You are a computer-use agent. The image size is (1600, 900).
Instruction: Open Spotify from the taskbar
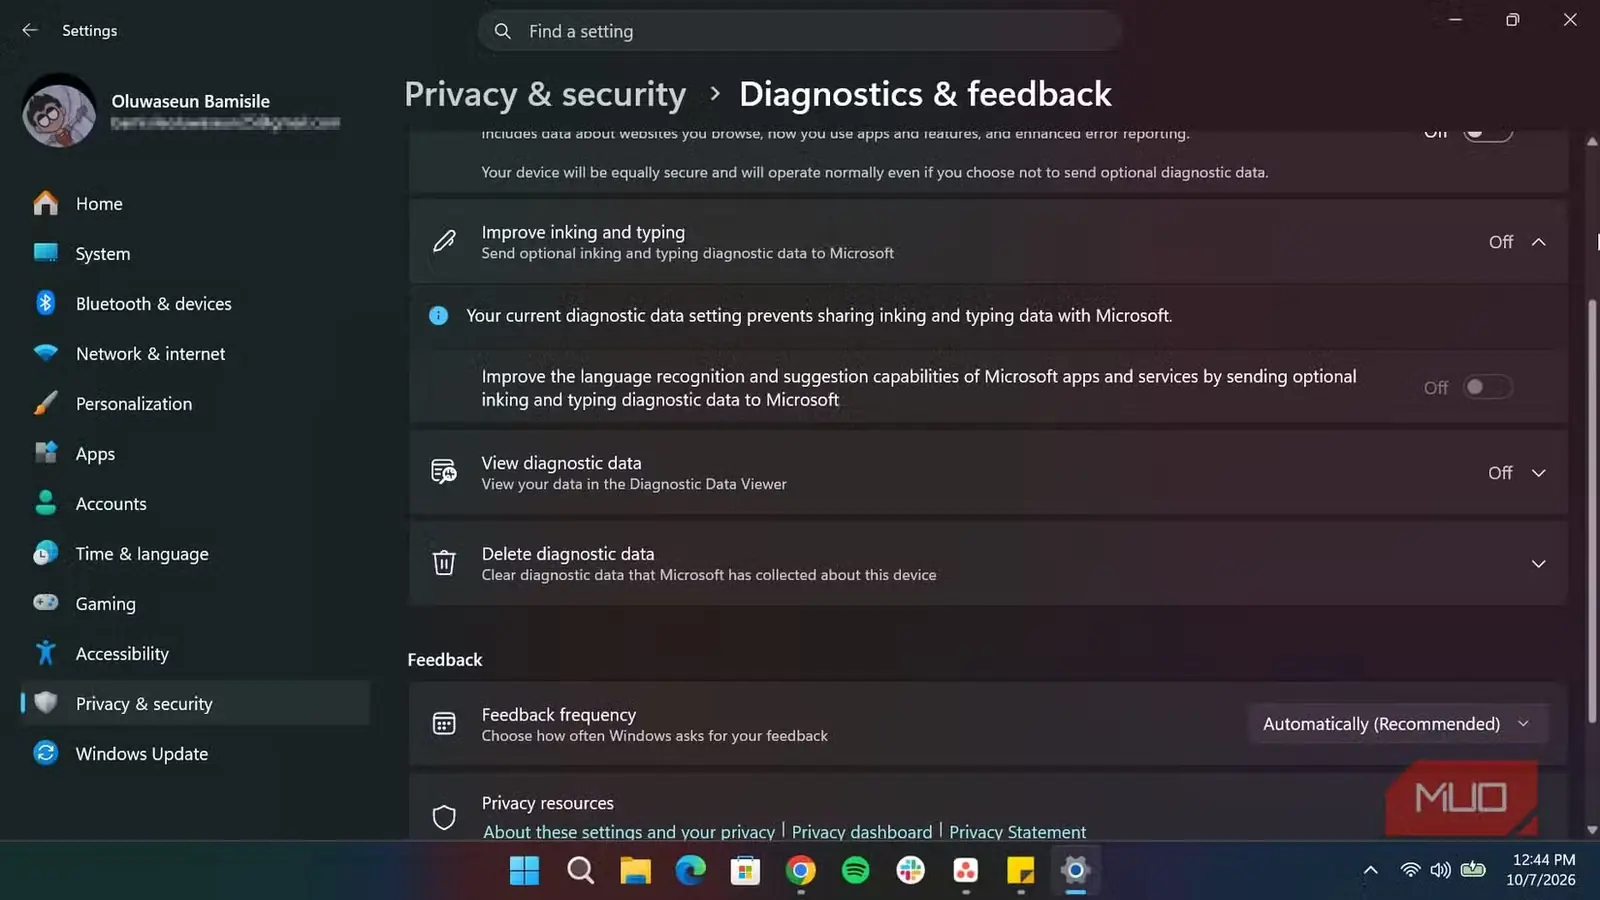(x=855, y=871)
